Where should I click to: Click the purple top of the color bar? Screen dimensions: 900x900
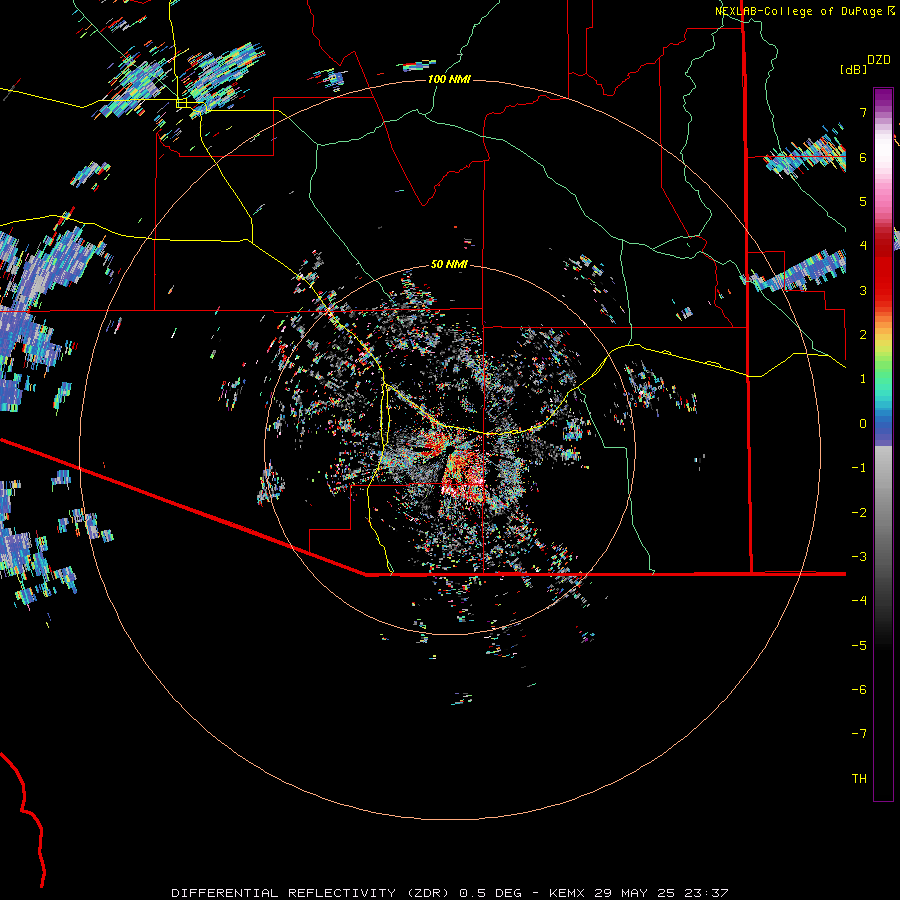point(883,98)
